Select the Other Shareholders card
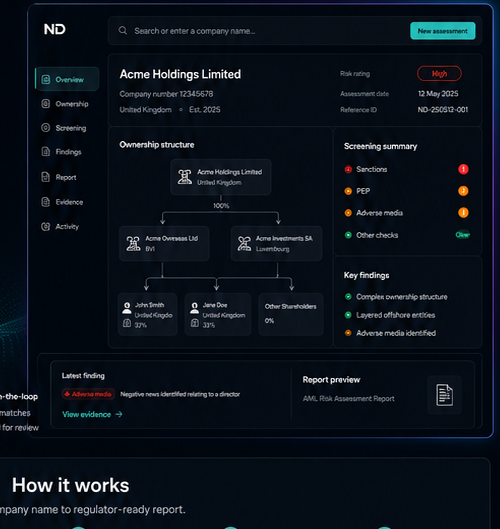500x529 pixels. click(x=291, y=314)
